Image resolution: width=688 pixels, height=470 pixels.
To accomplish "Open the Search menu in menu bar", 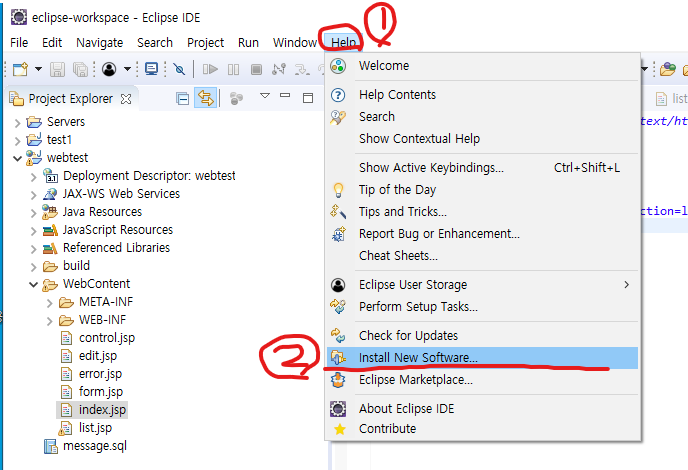I will click(x=155, y=43).
